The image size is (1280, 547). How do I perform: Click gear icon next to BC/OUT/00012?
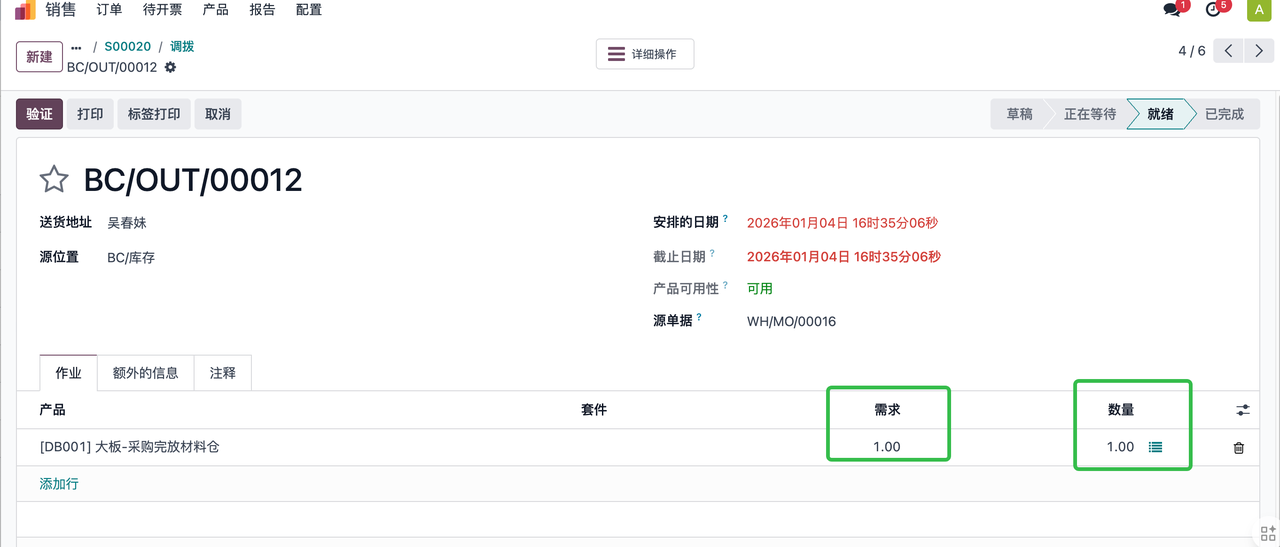pos(170,67)
